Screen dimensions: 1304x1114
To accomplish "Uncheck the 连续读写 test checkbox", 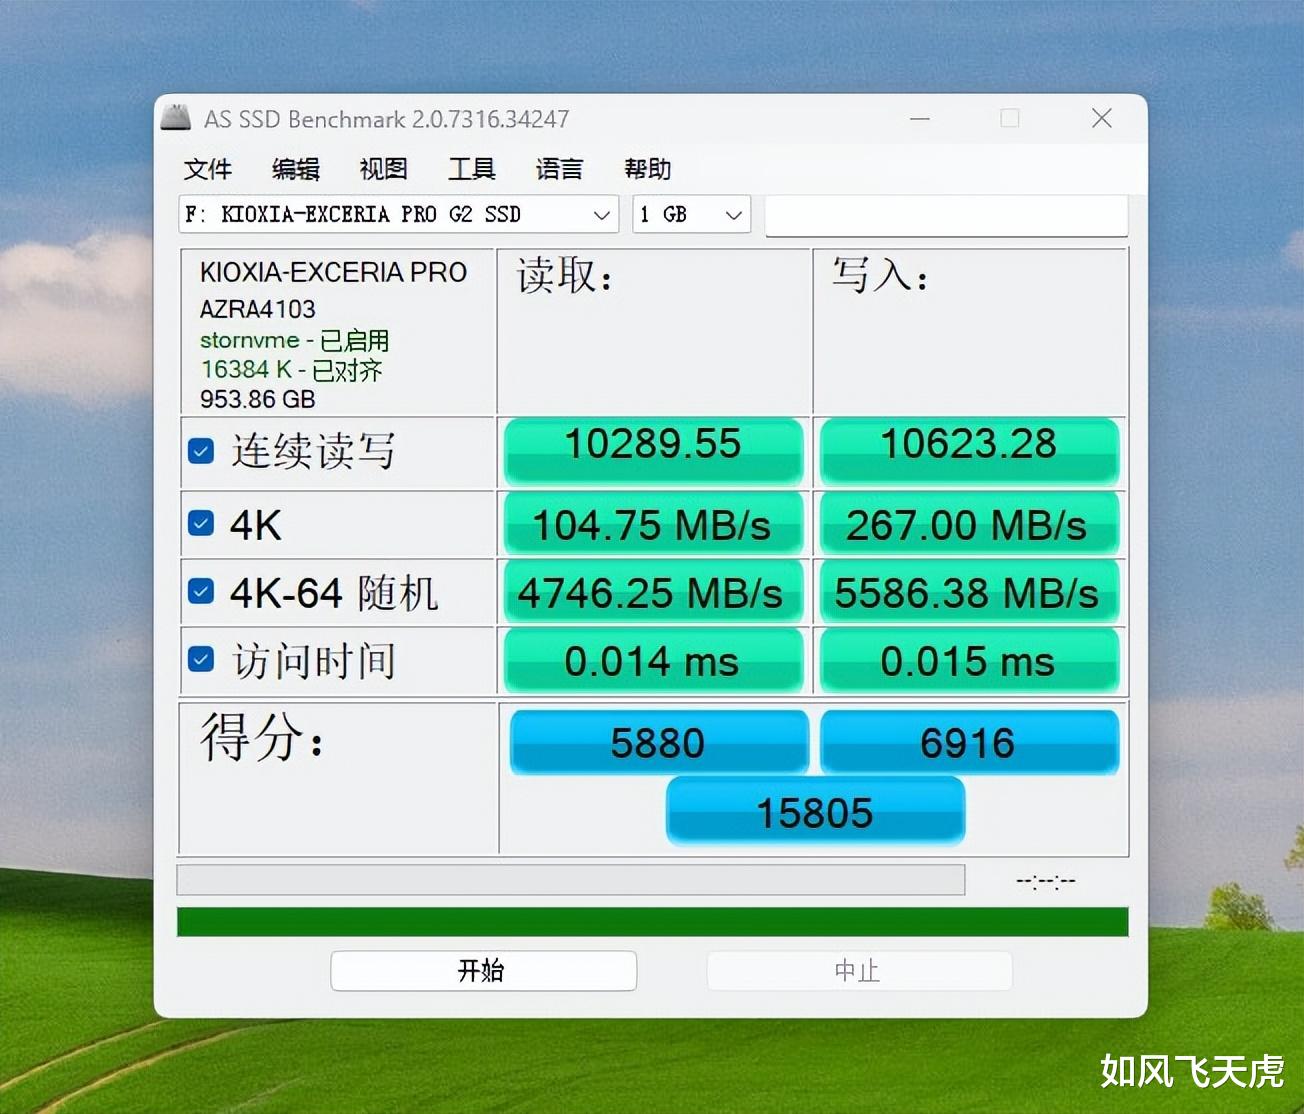I will [x=201, y=451].
